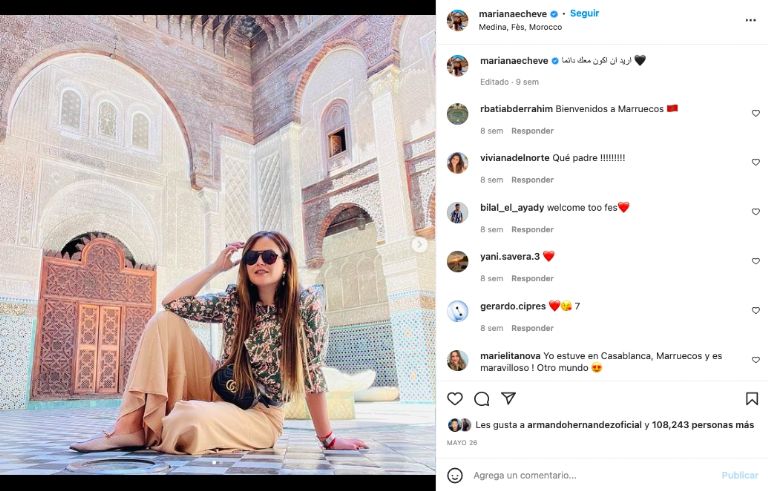The height and width of the screenshot is (491, 768).
Task: Open more options three-dot menu
Action: point(751,19)
